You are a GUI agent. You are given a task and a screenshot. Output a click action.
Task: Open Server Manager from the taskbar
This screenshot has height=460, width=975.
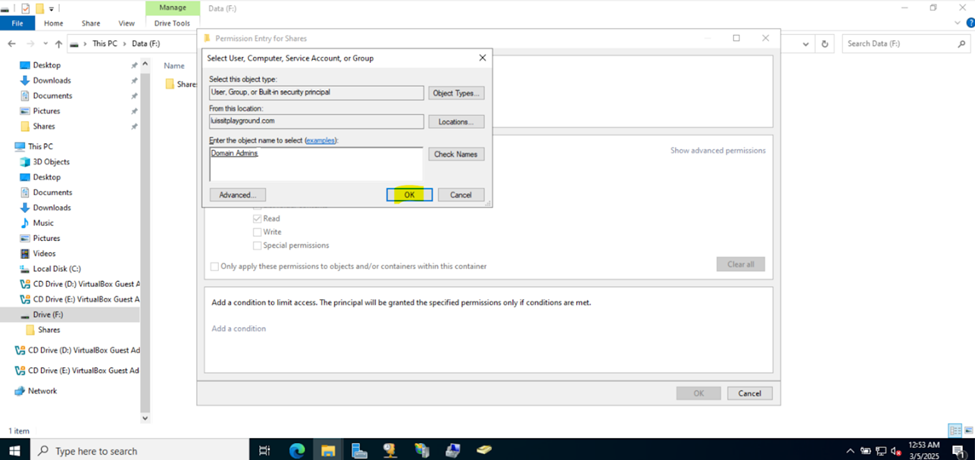coord(359,450)
